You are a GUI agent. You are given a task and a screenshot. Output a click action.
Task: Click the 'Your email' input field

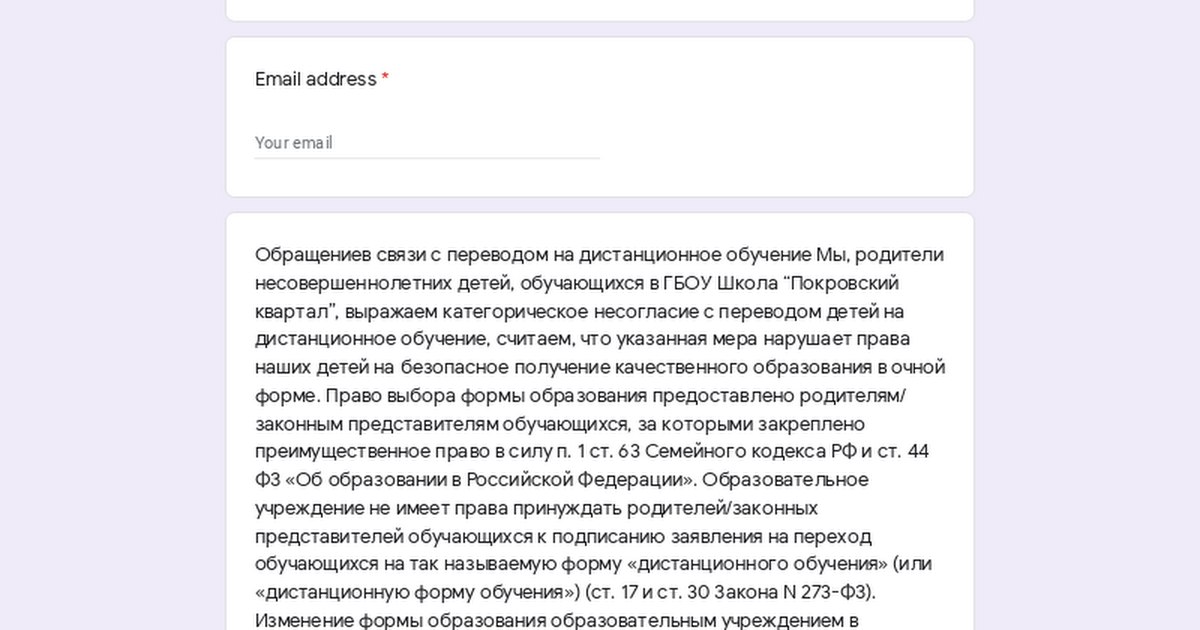pyautogui.click(x=427, y=143)
